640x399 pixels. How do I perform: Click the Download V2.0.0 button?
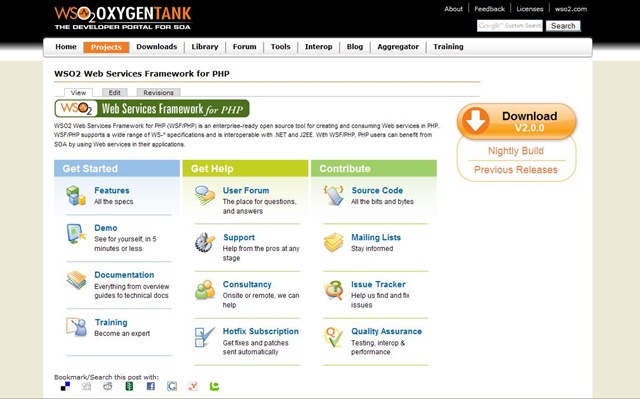(x=517, y=121)
